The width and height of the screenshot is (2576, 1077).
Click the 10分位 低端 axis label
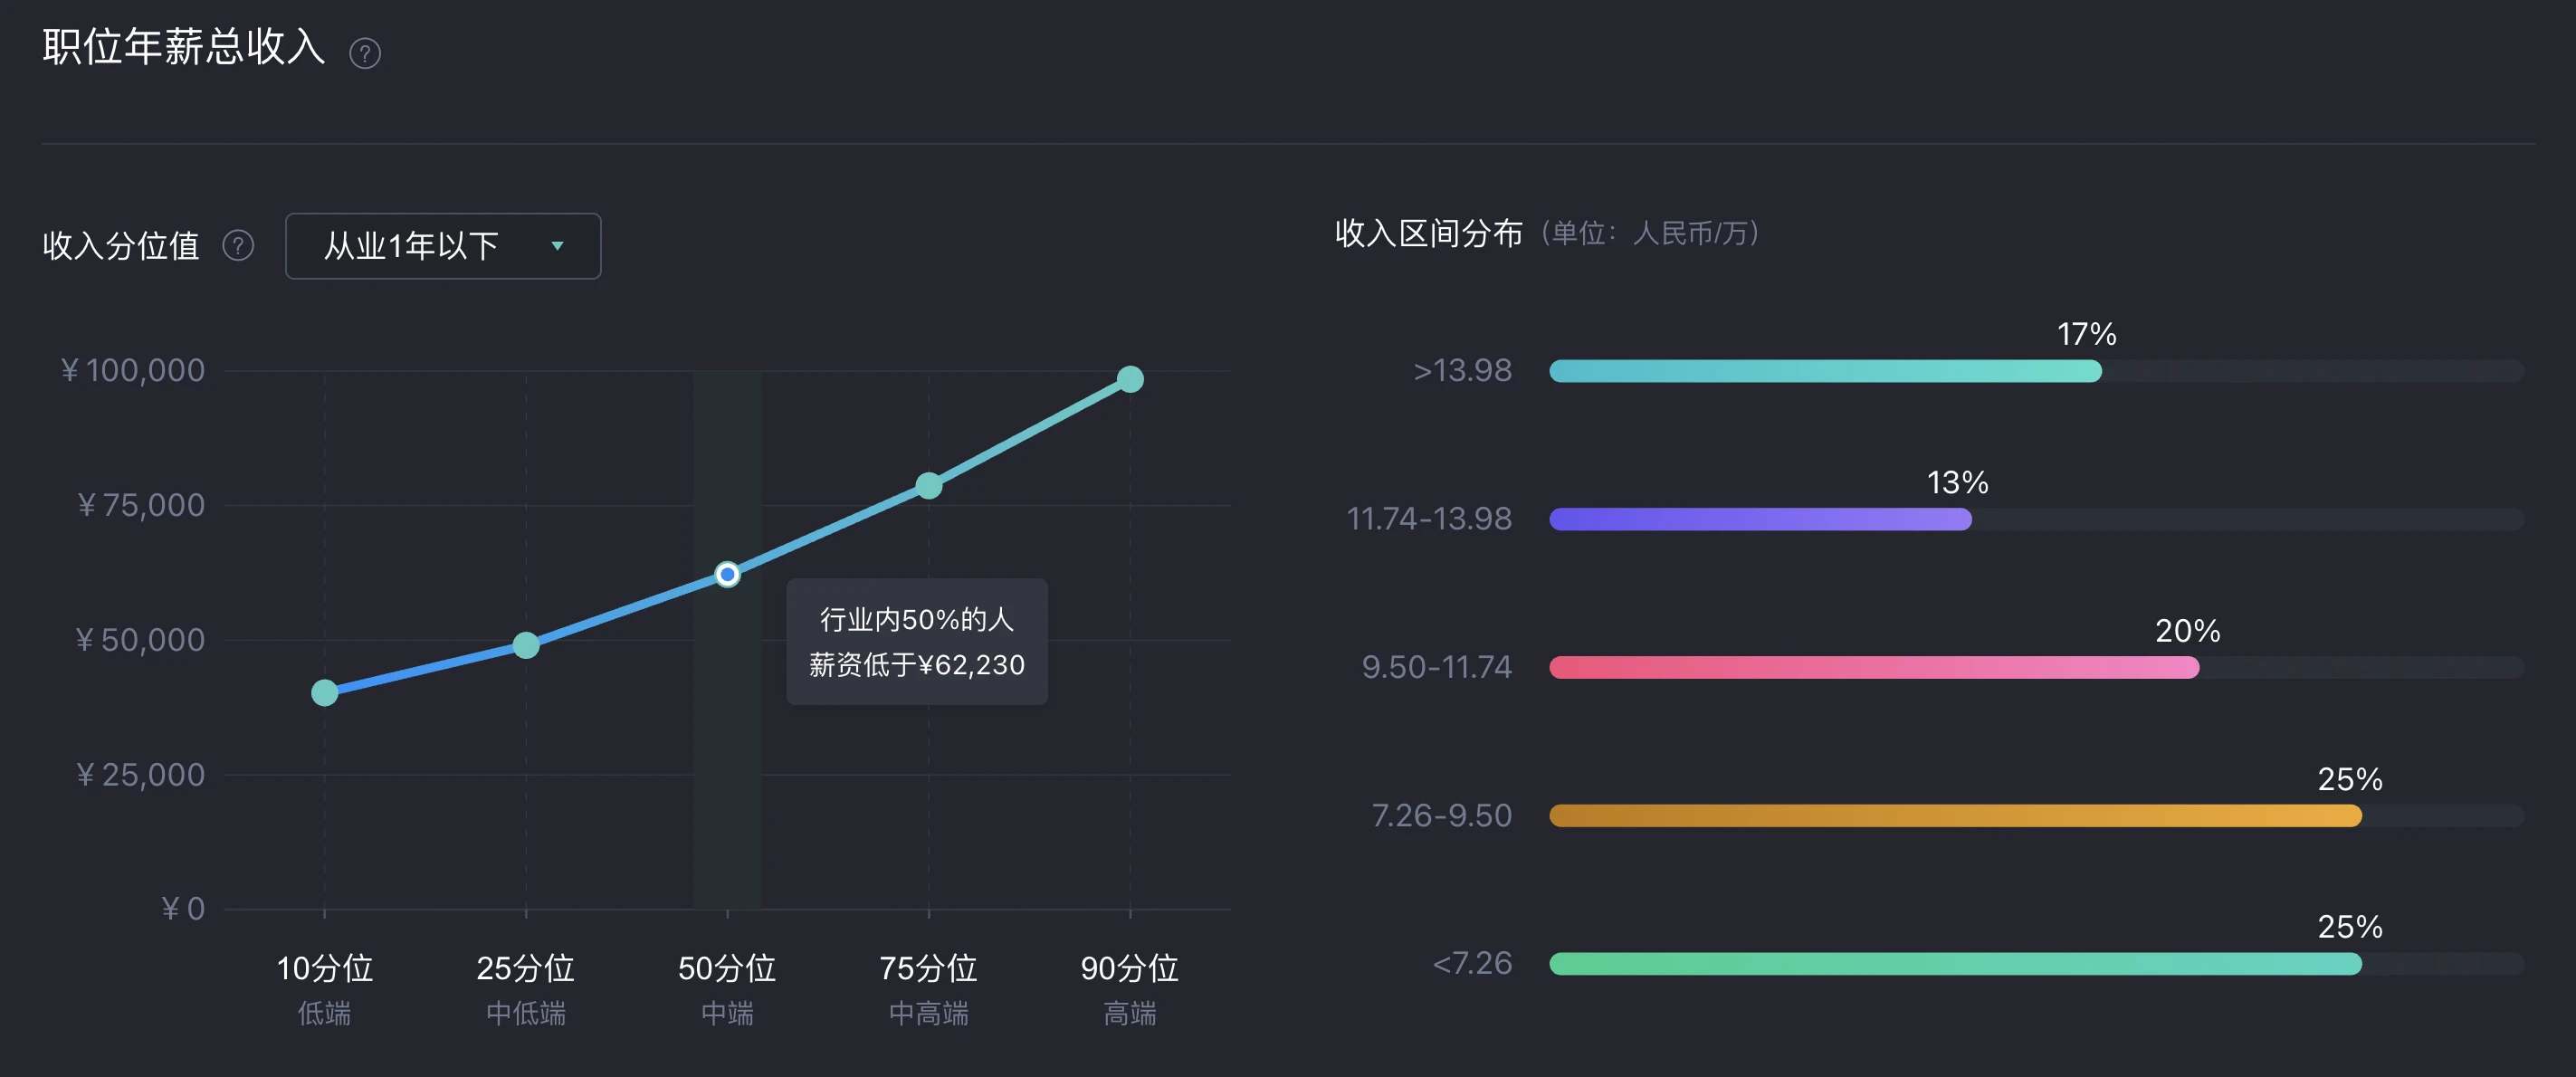(324, 989)
